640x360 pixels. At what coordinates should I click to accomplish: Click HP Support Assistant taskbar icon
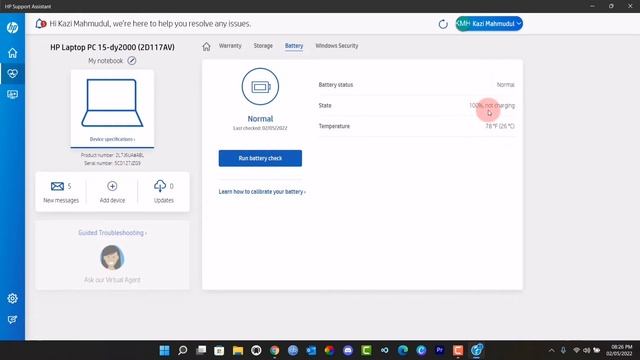476,350
